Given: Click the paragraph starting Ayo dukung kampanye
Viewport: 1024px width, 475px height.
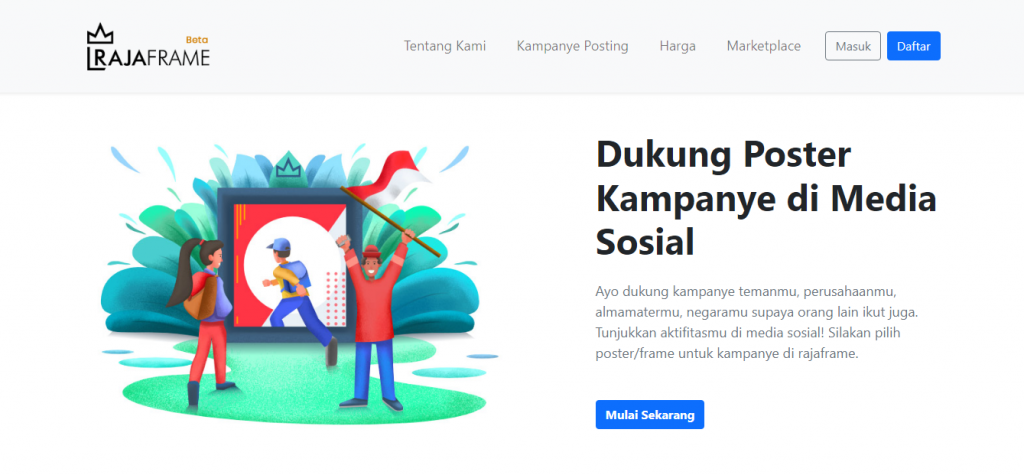Looking at the screenshot, I should pyautogui.click(x=757, y=322).
